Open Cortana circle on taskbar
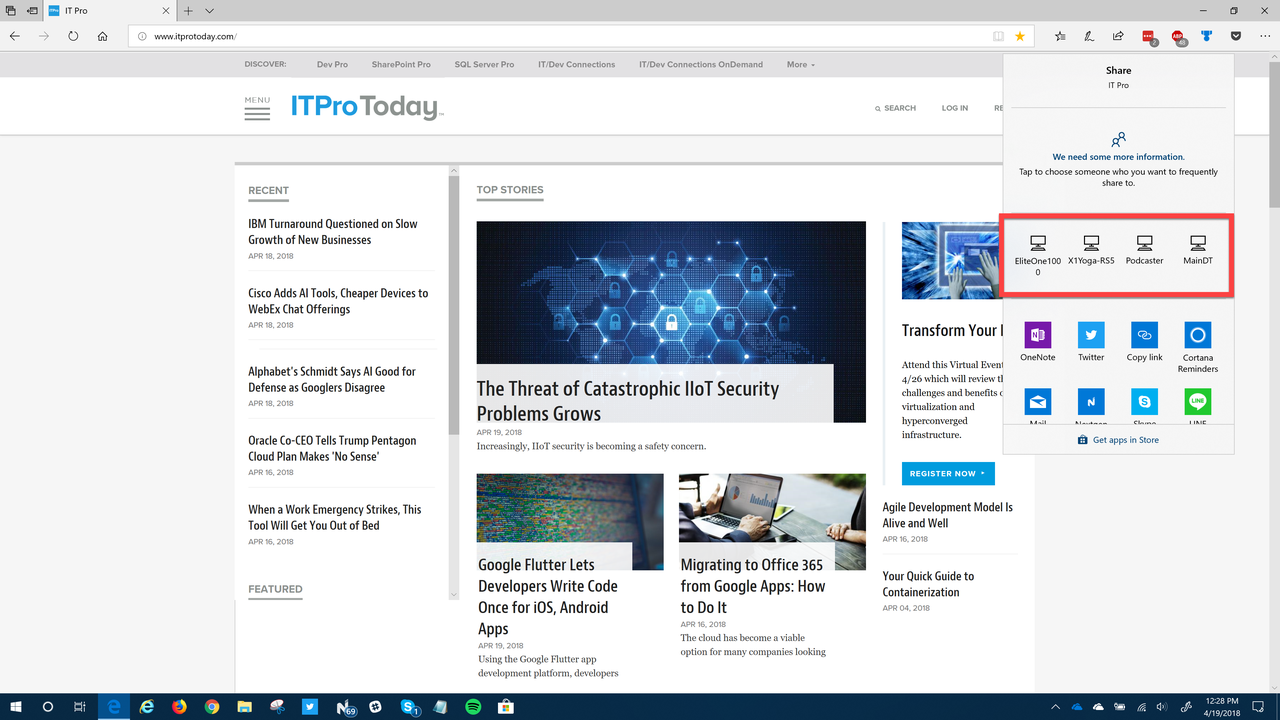 tap(48, 707)
